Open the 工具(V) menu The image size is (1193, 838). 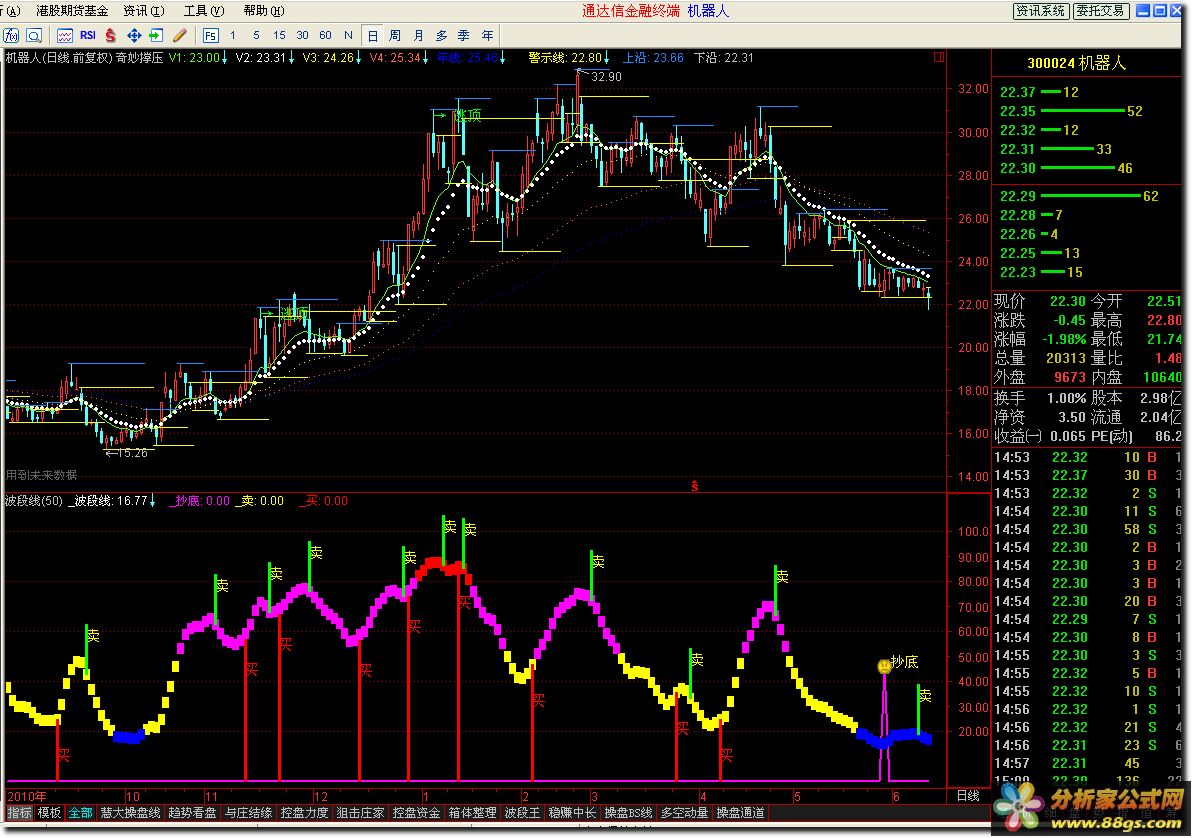[x=204, y=11]
